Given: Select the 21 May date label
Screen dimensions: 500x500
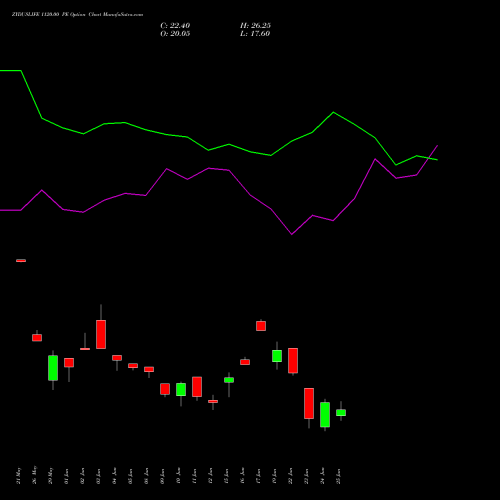Looking at the screenshot, I should point(19,476).
